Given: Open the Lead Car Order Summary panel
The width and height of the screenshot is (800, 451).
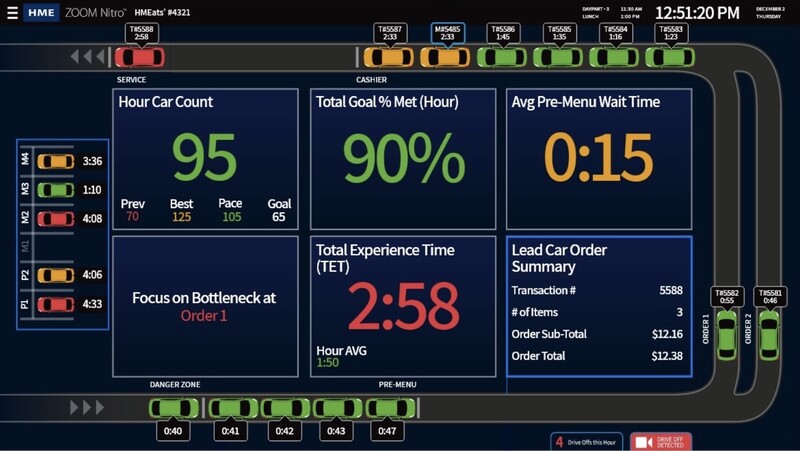Looking at the screenshot, I should coord(598,305).
